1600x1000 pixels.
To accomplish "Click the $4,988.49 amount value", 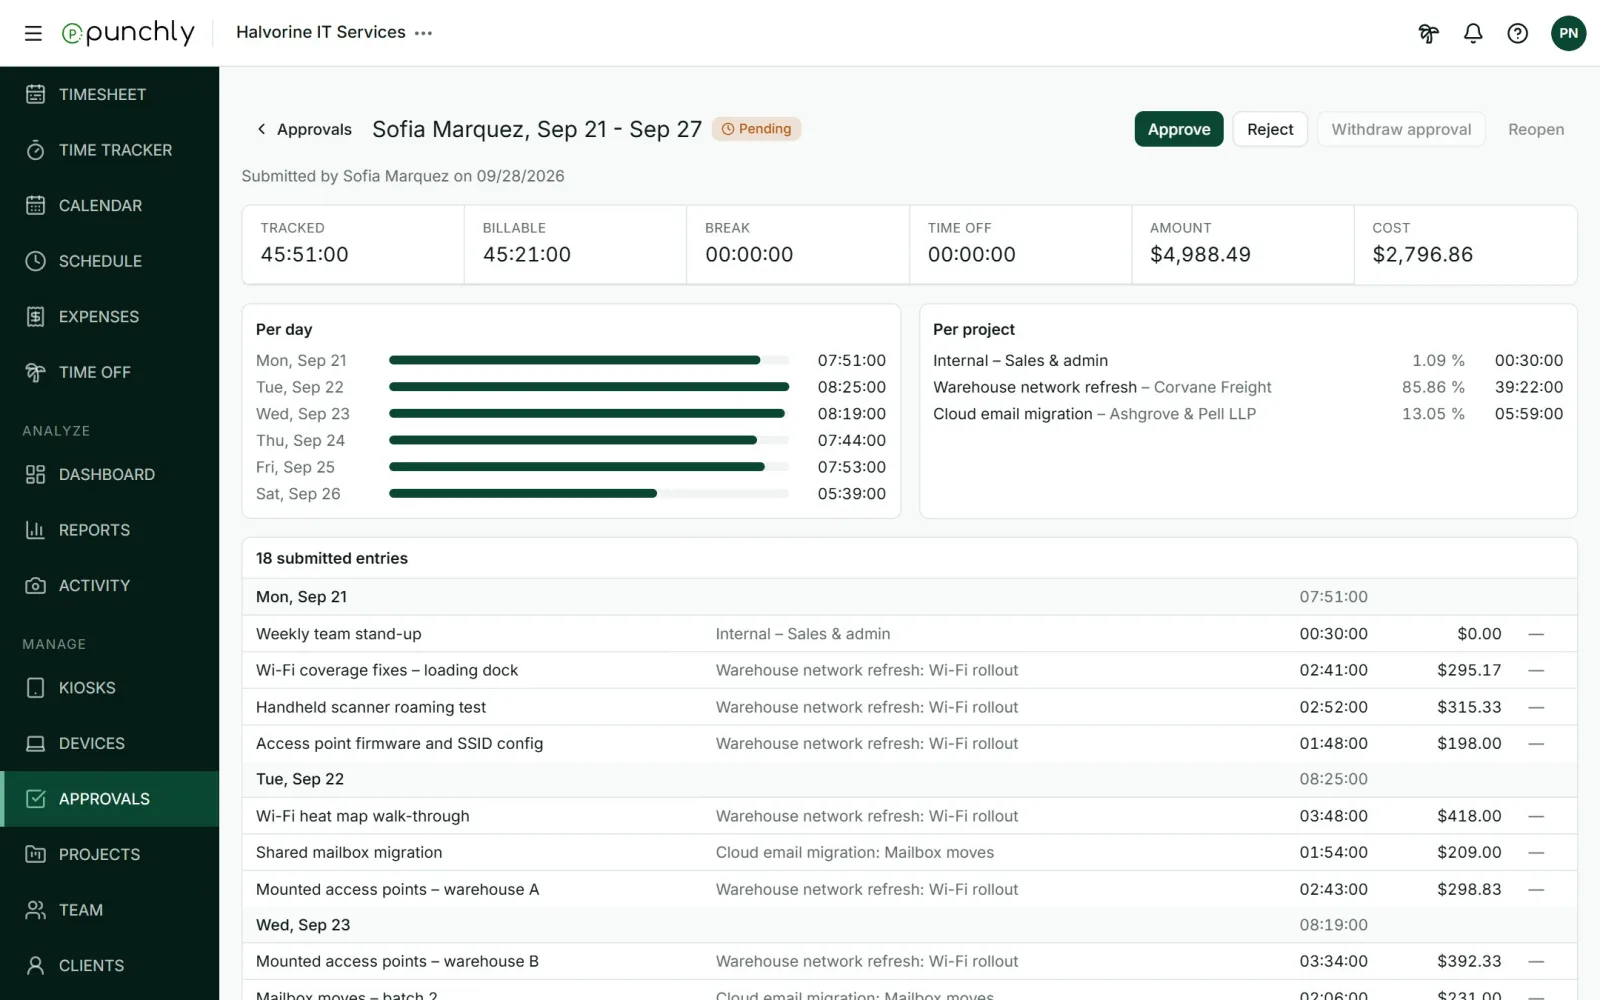I will click(1200, 255).
